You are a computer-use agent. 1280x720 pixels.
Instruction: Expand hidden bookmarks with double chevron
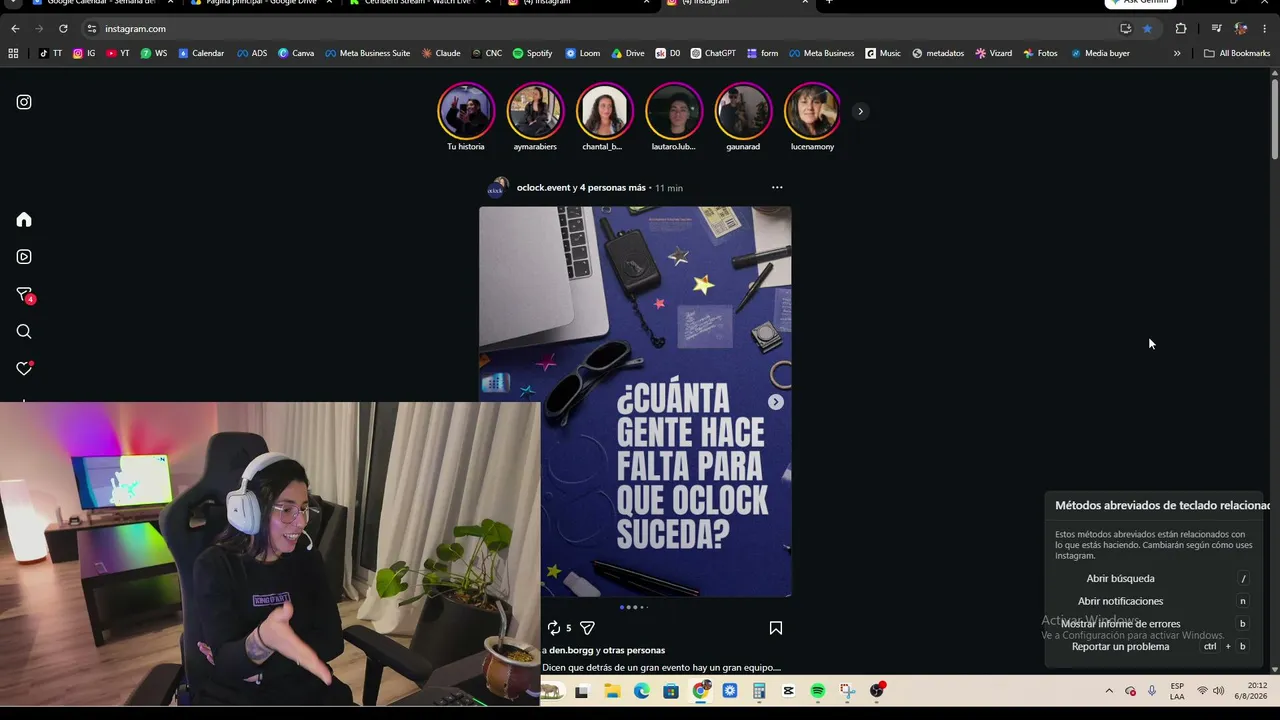tap(1177, 53)
